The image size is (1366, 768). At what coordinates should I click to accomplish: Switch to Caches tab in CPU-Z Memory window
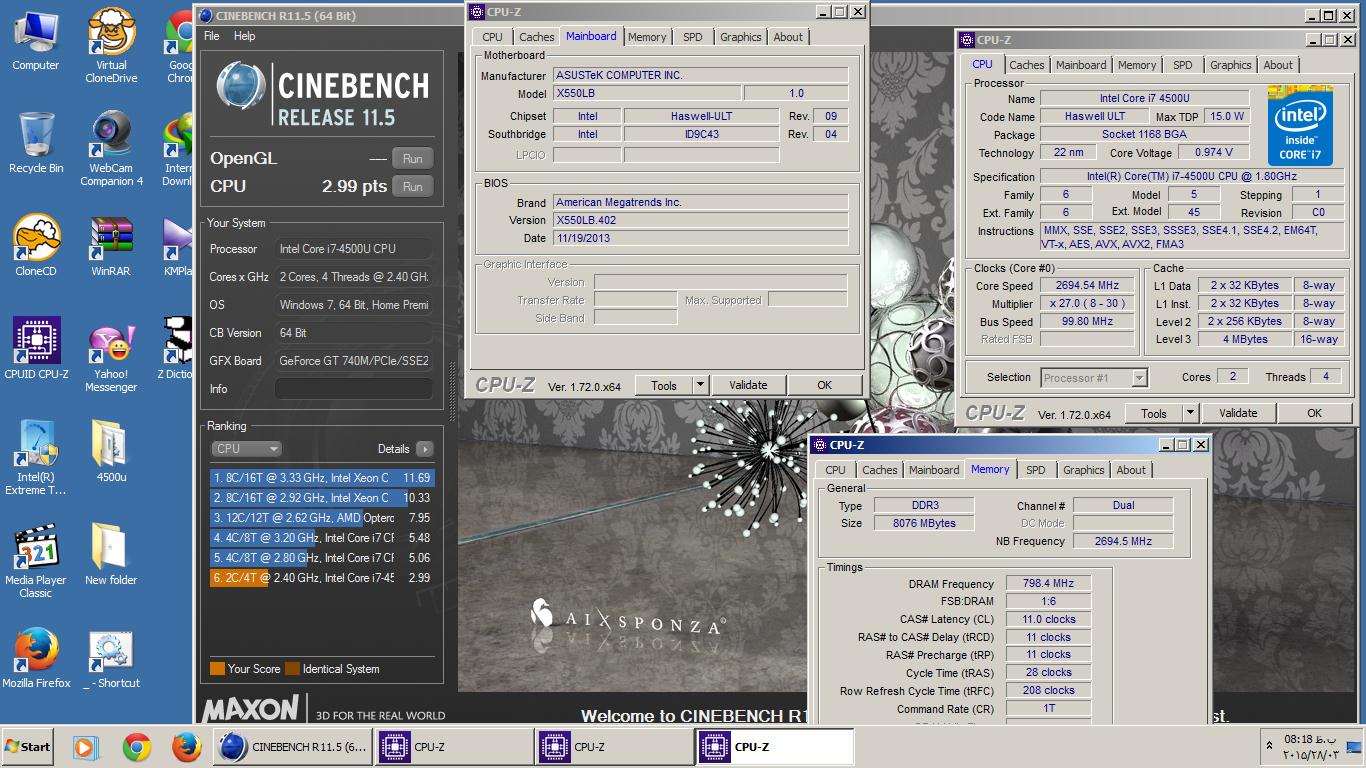pyautogui.click(x=880, y=470)
